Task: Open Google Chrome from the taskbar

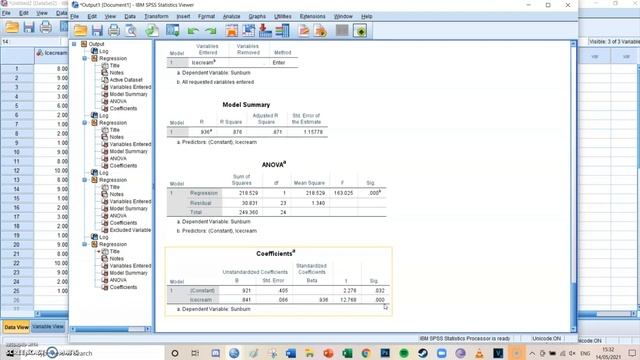Action: (x=366, y=353)
